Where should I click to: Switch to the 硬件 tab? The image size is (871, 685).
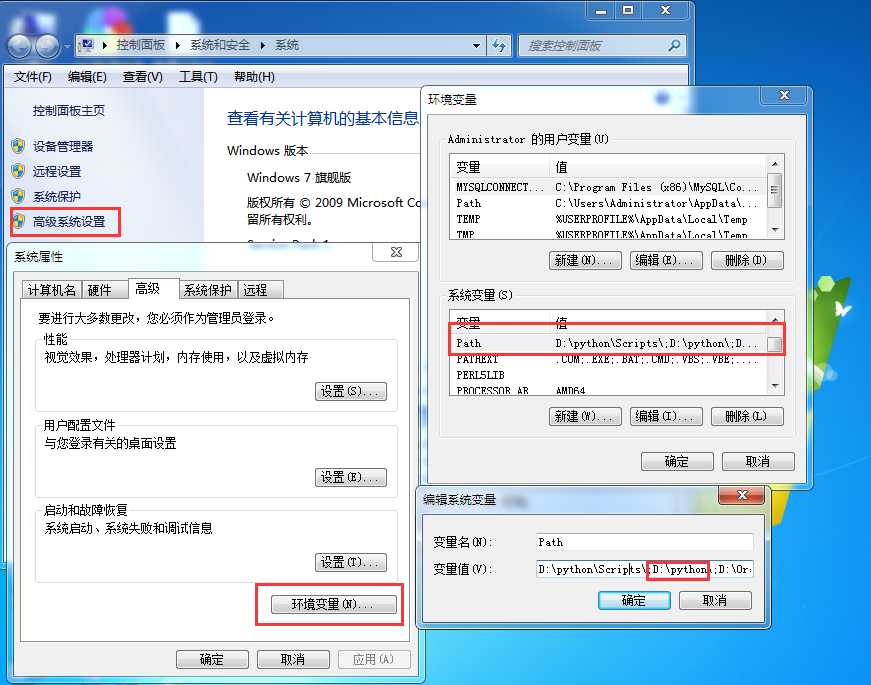[100, 290]
